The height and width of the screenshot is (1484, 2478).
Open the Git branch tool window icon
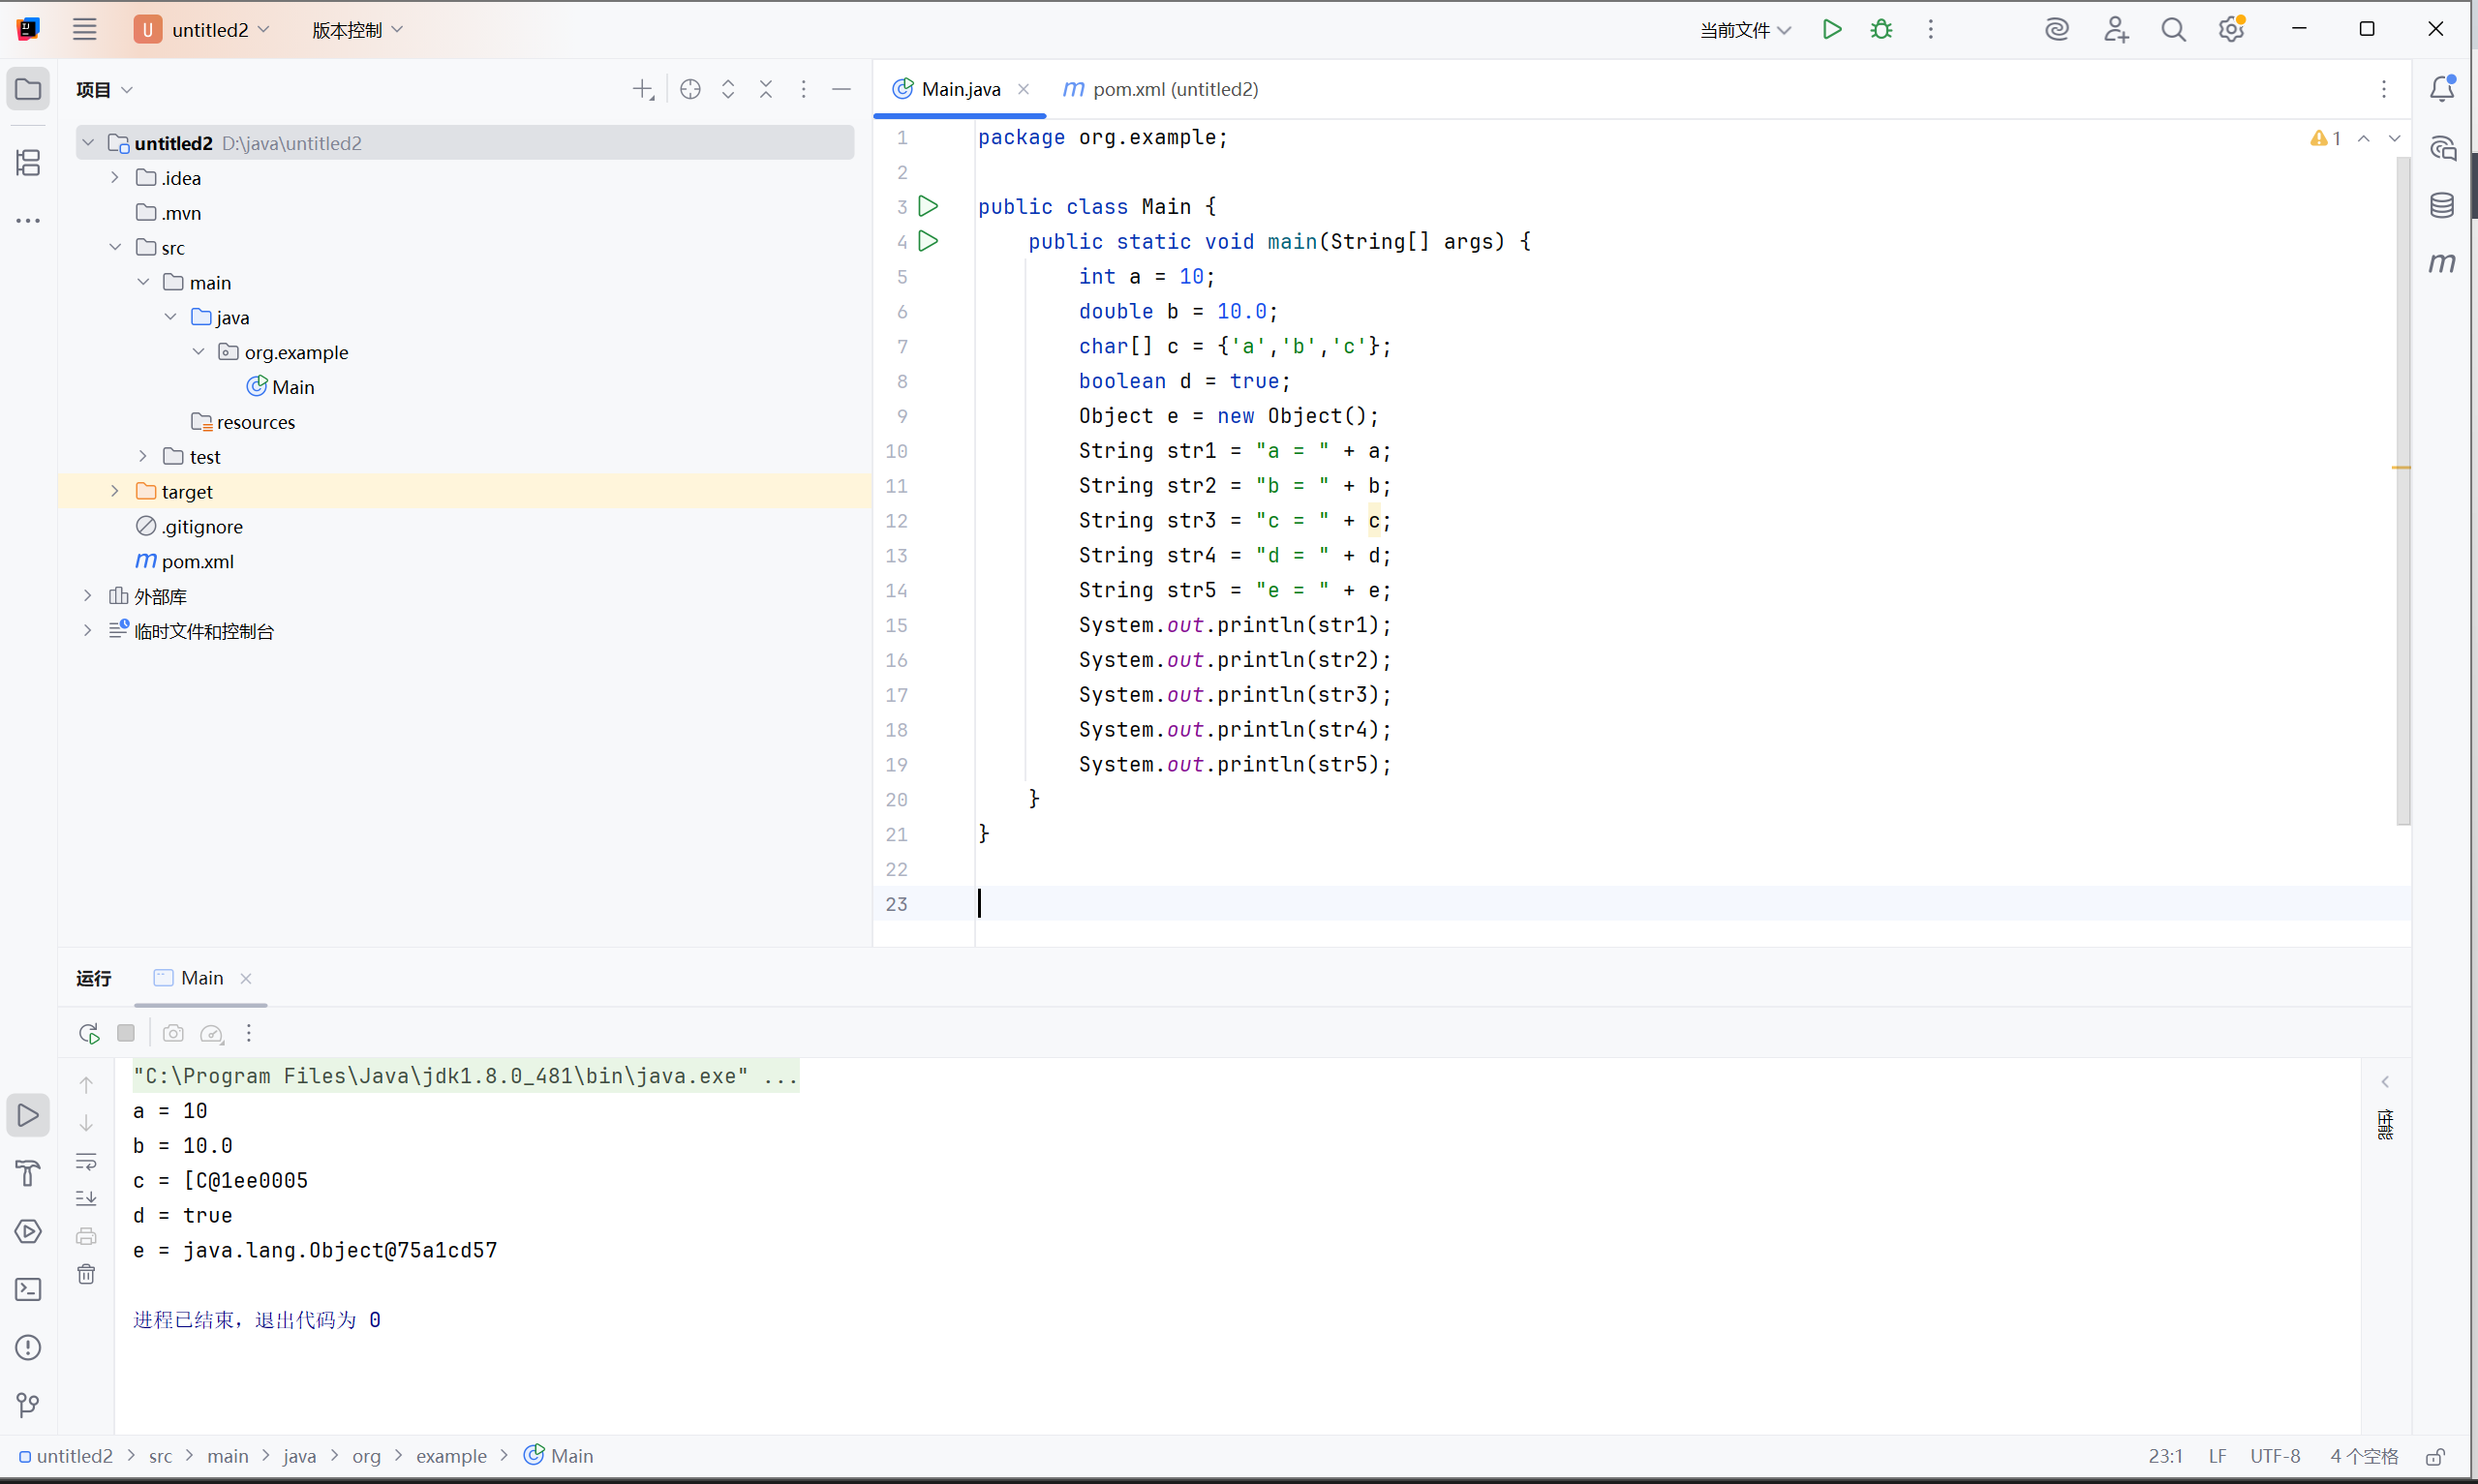pyautogui.click(x=28, y=1406)
